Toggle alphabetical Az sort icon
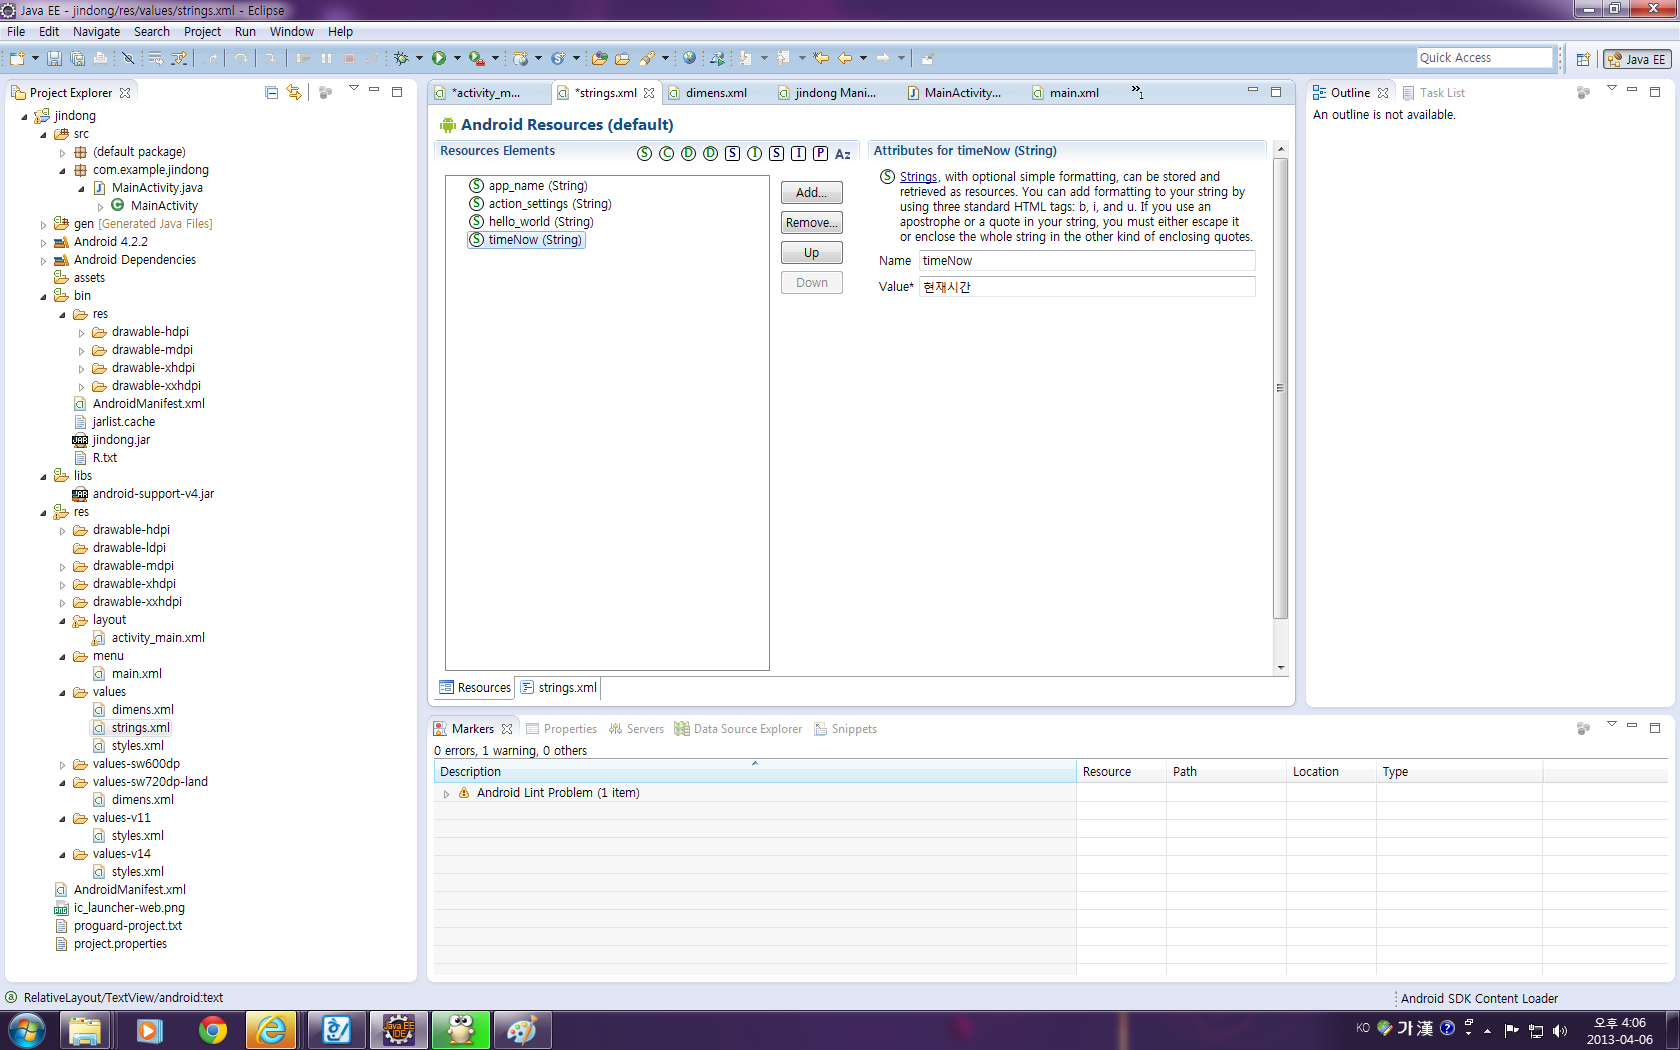Image resolution: width=1680 pixels, height=1050 pixels. click(x=843, y=153)
